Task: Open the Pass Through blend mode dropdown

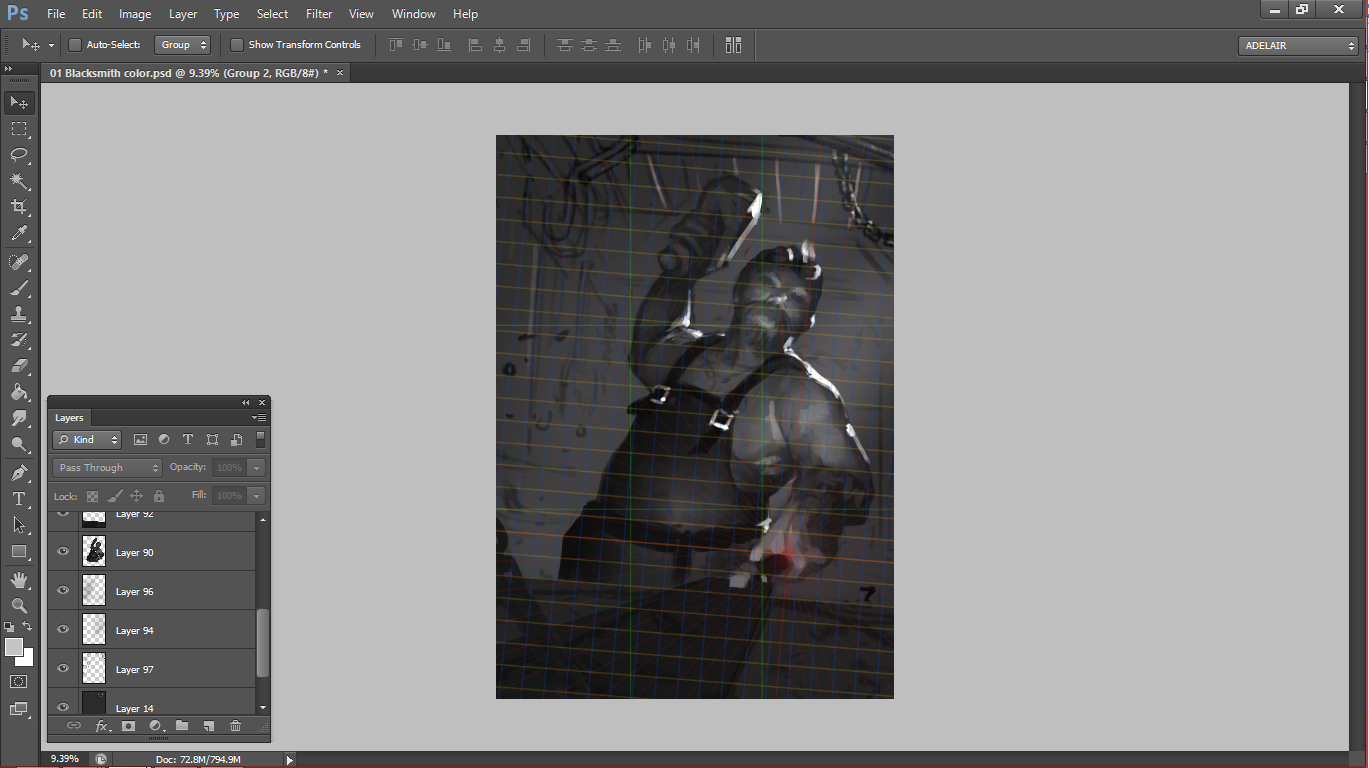Action: click(x=107, y=468)
